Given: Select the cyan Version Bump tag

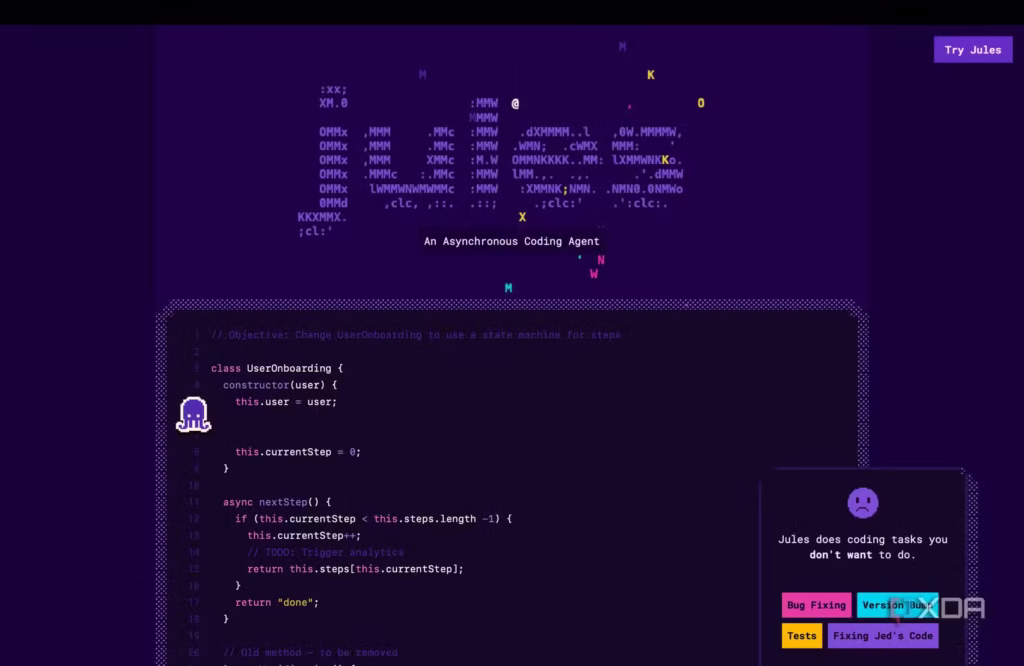Looking at the screenshot, I should pyautogui.click(x=897, y=605).
